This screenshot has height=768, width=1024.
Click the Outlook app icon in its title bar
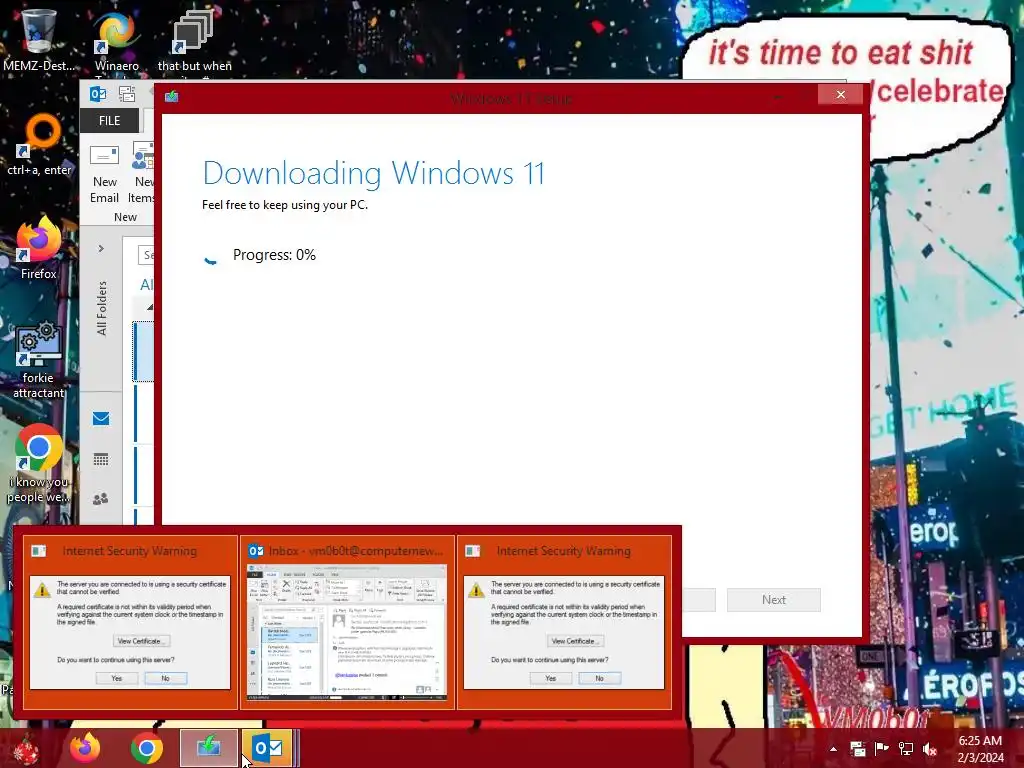click(x=98, y=95)
